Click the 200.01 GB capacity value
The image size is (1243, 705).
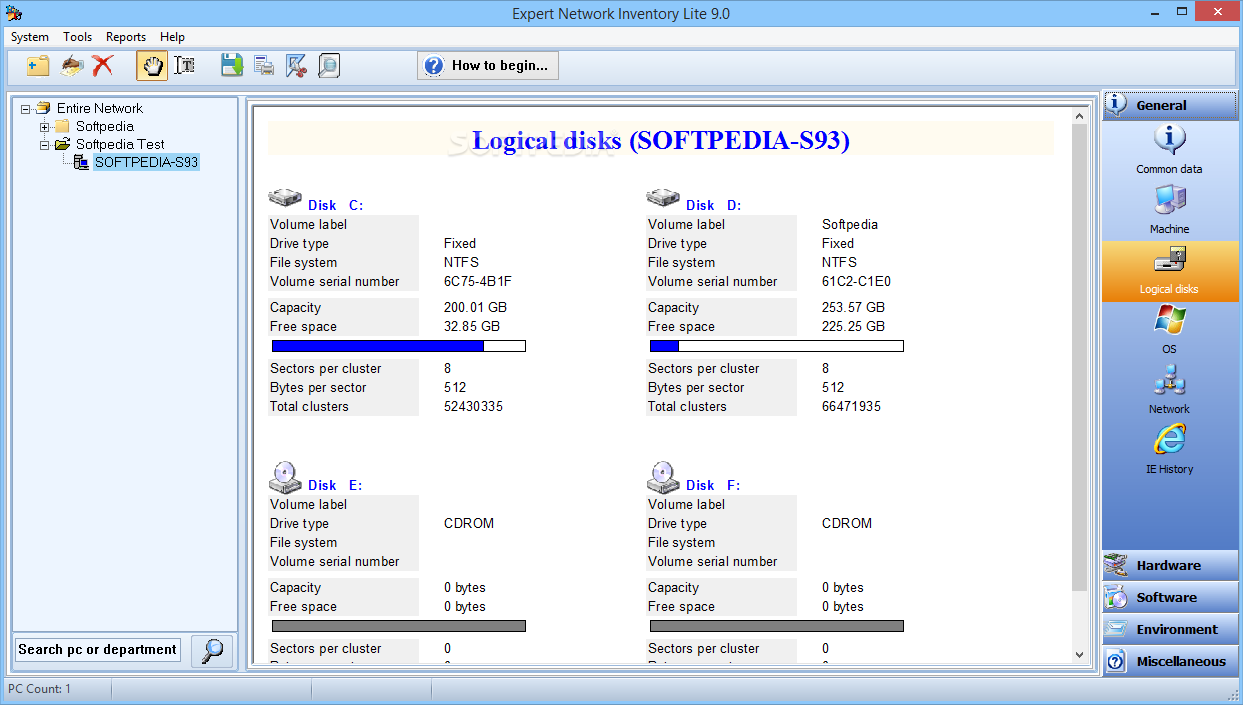[x=476, y=307]
